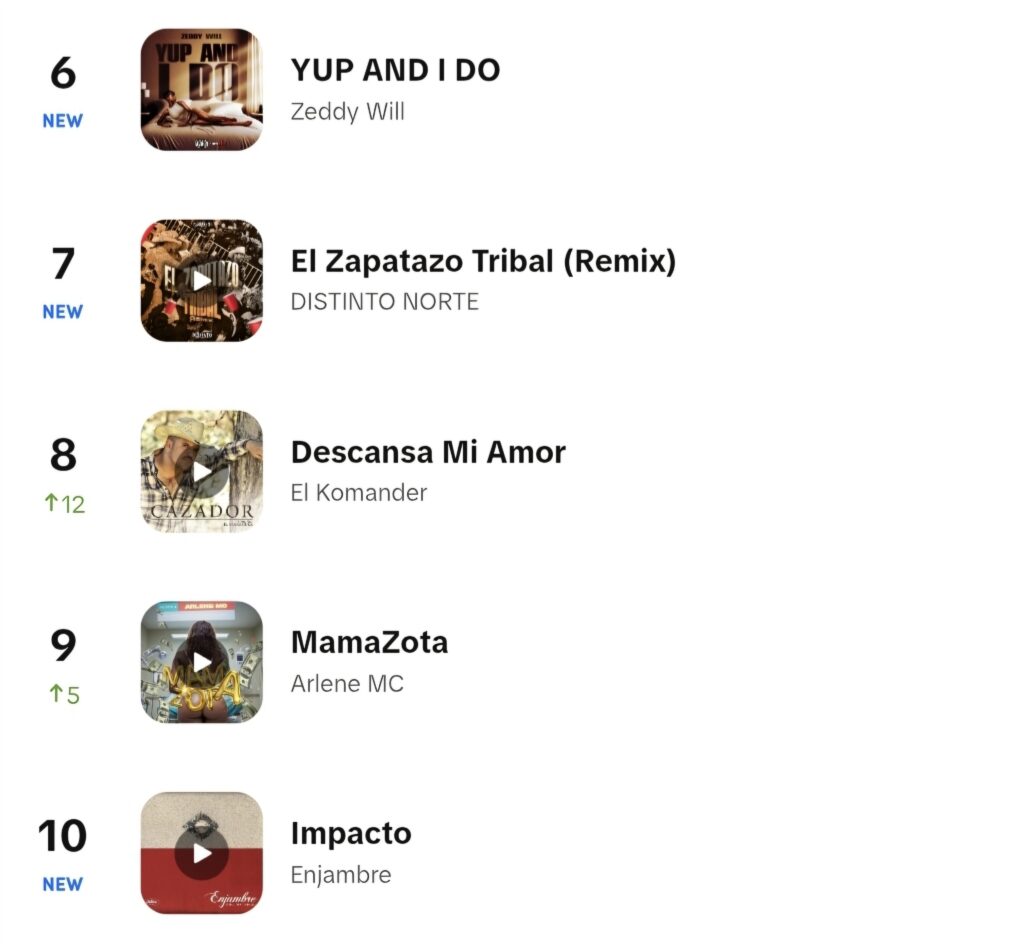Click the NEW badge under rank 6
Screen dimensions: 1024x945
pos(63,121)
